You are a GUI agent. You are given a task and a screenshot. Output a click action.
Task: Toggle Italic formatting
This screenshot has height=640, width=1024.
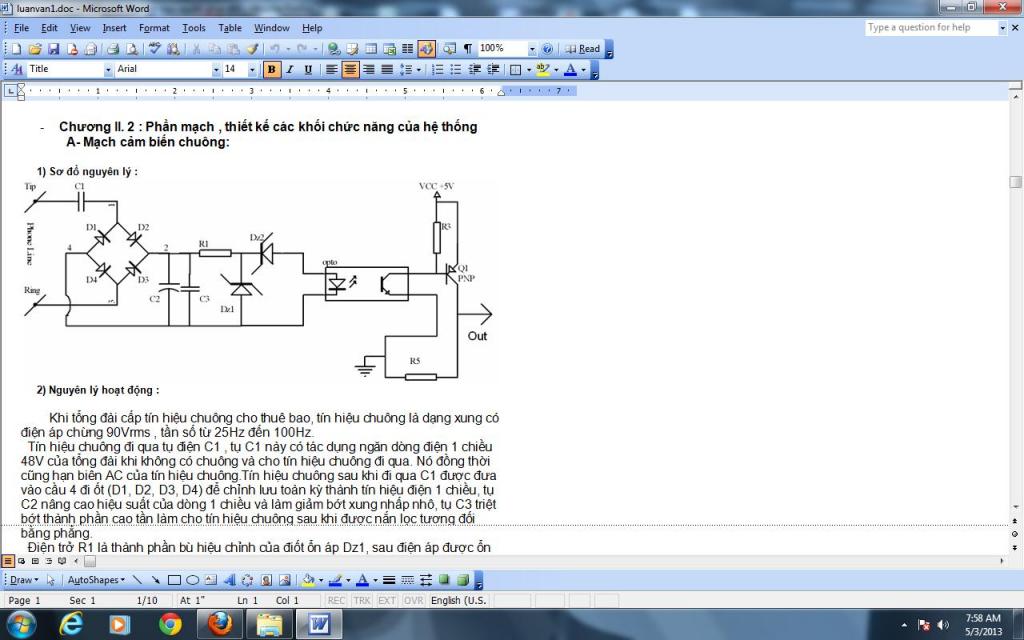tap(290, 69)
